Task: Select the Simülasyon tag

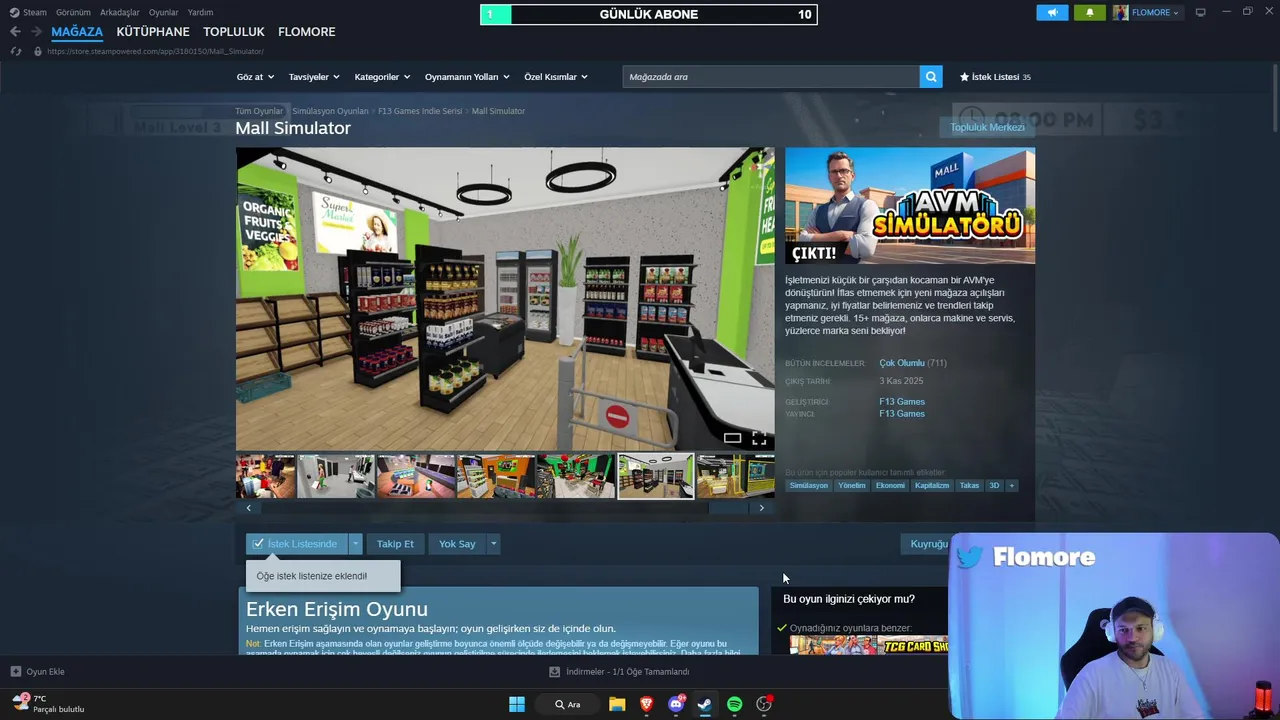Action: point(809,486)
